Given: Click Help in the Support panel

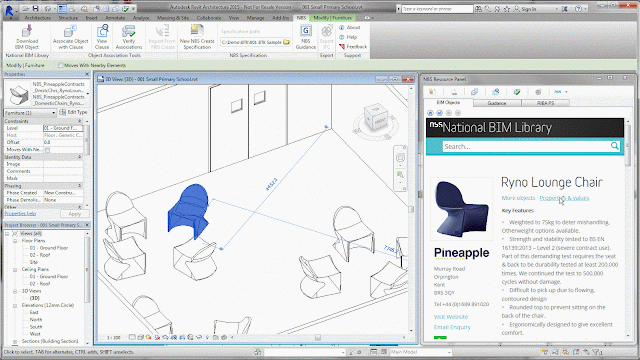Looking at the screenshot, I should [348, 37].
